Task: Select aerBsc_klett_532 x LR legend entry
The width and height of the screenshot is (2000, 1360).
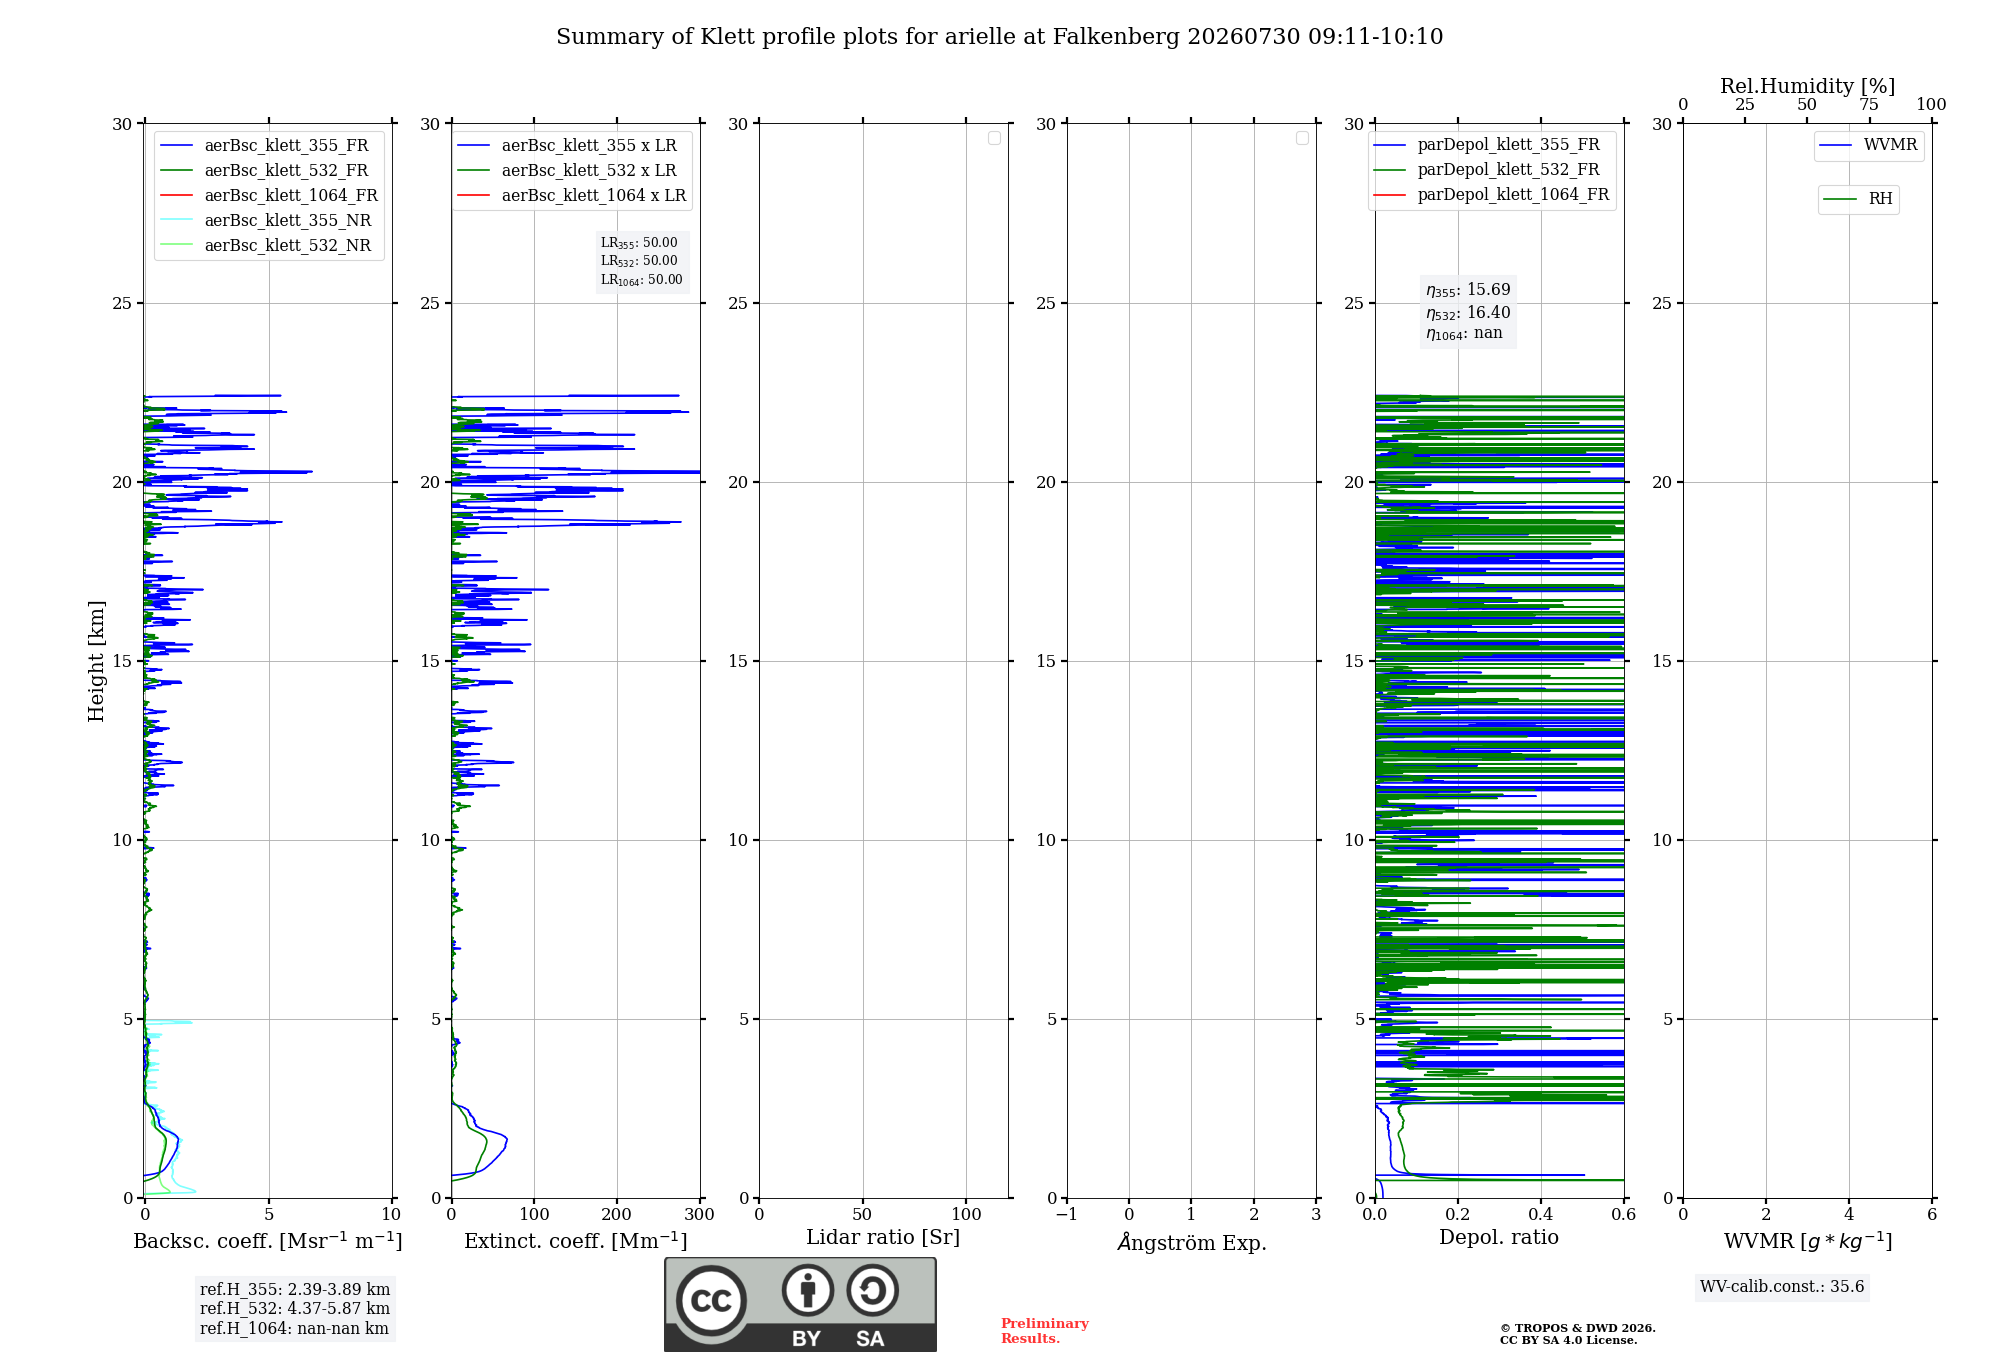Action: point(569,171)
